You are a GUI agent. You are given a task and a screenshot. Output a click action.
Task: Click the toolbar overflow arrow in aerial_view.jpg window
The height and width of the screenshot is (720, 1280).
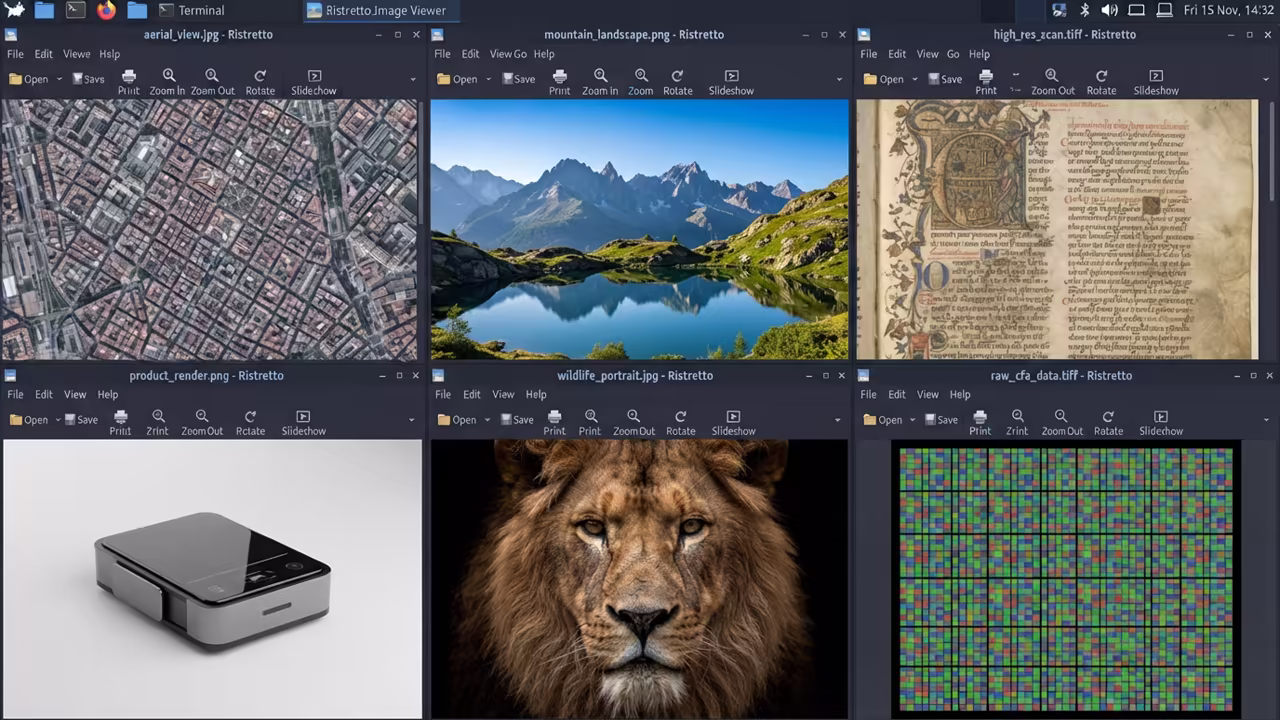click(413, 79)
